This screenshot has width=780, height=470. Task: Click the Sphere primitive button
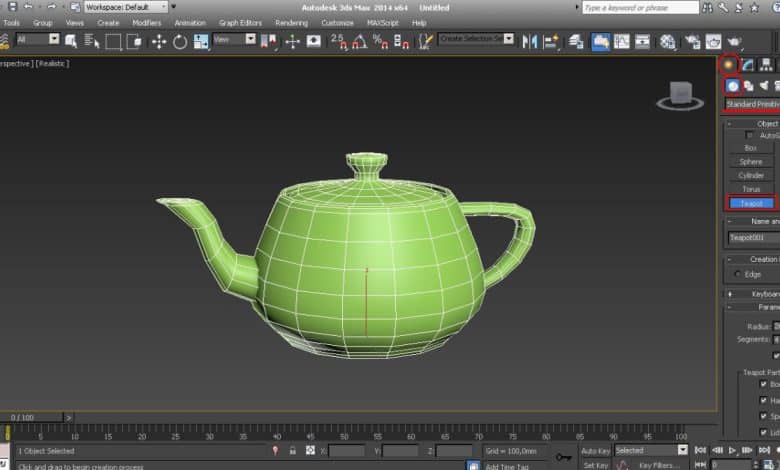751,162
